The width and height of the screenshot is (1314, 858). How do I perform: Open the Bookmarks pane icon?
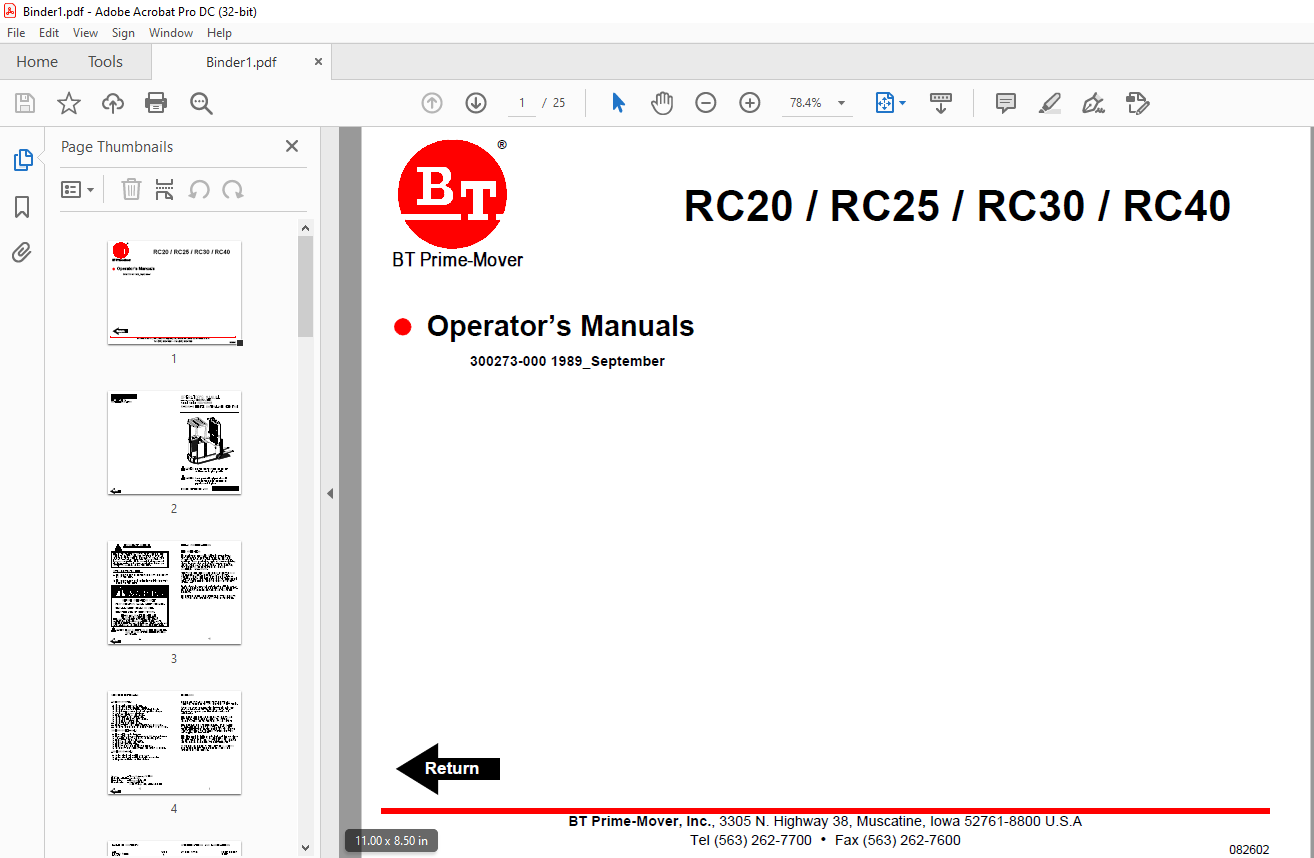click(22, 207)
